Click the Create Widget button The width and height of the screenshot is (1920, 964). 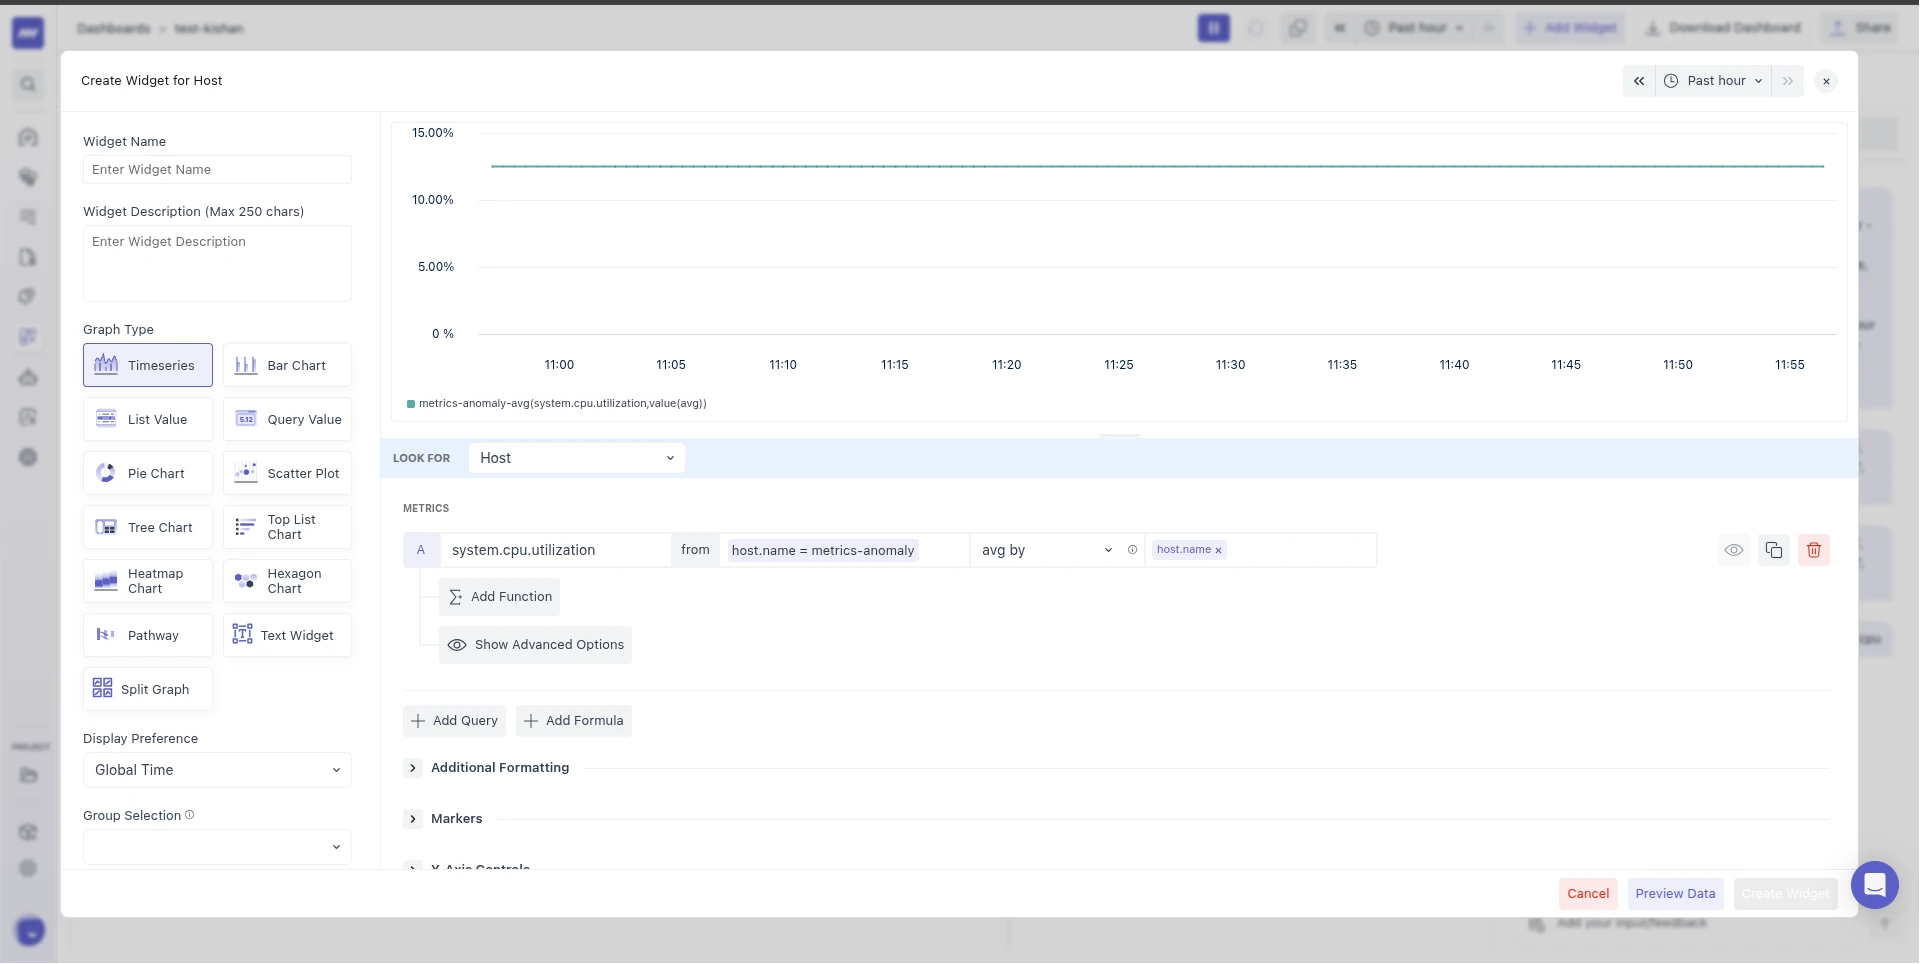click(x=1785, y=894)
